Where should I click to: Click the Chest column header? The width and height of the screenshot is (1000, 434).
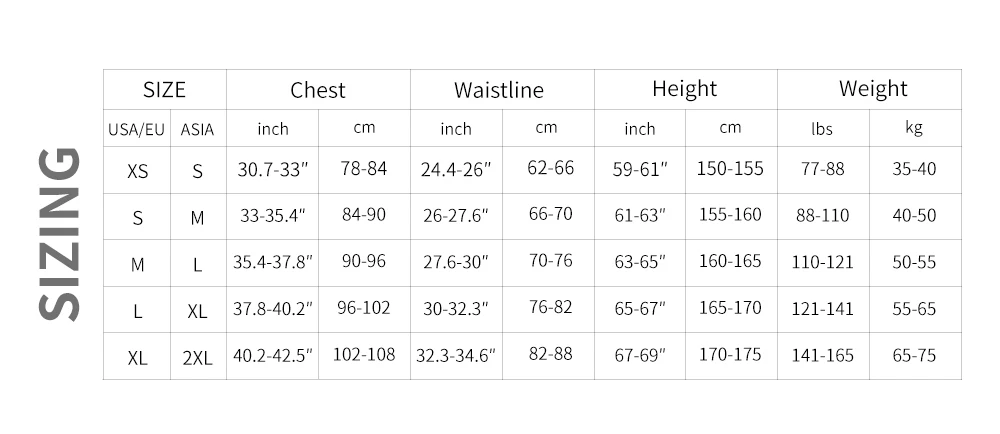pyautogui.click(x=318, y=90)
